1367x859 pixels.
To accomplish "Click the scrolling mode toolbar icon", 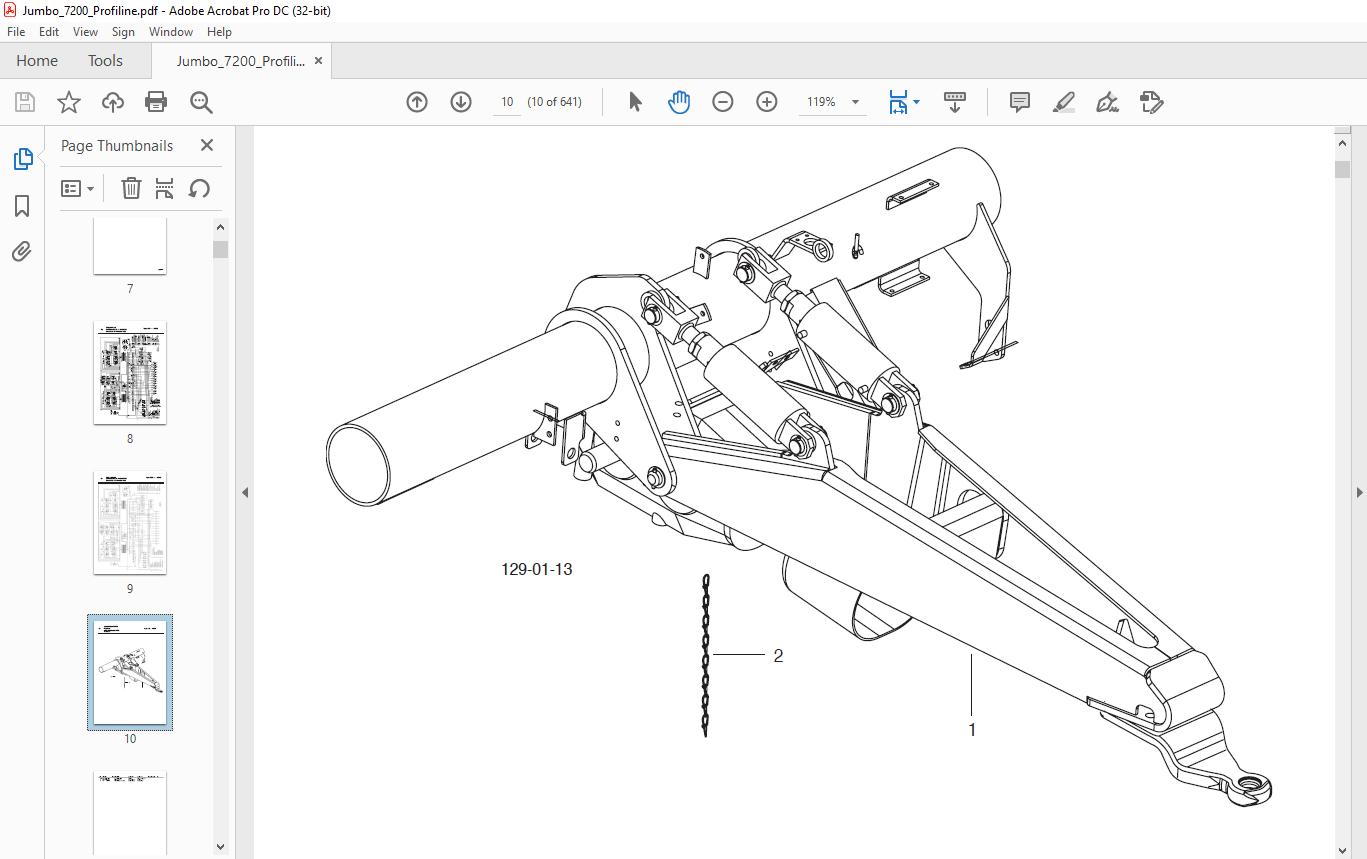I will [955, 102].
